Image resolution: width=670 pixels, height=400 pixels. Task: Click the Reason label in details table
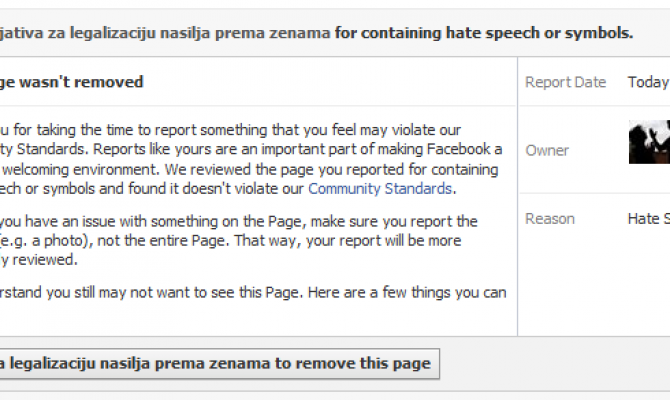[x=549, y=218]
